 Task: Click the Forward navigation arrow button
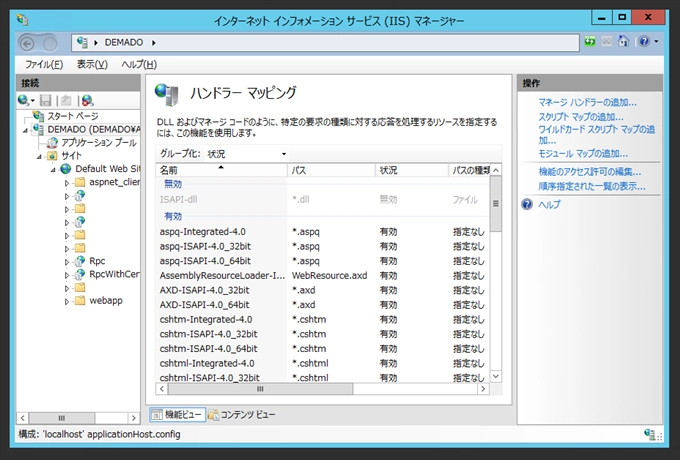[50, 43]
